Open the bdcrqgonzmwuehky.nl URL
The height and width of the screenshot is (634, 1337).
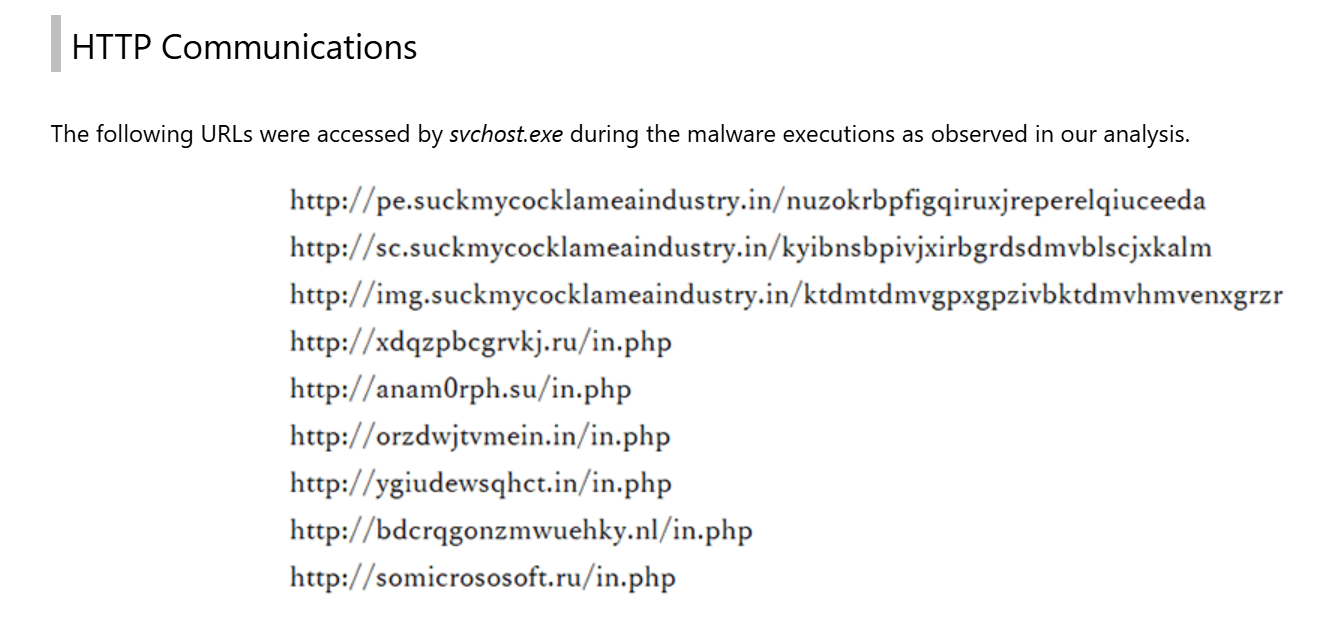(x=520, y=531)
